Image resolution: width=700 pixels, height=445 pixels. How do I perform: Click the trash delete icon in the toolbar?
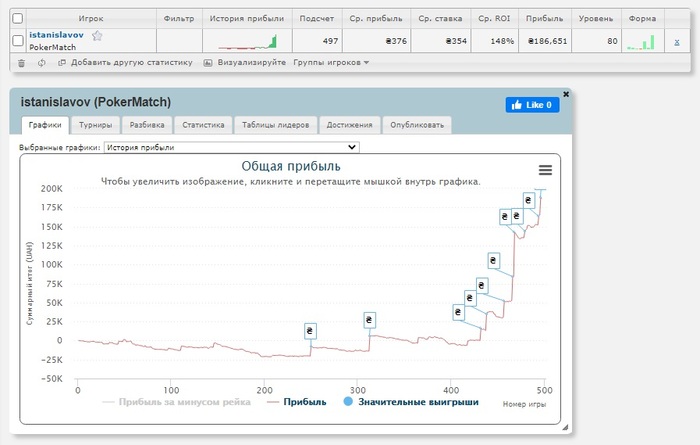tap(21, 63)
